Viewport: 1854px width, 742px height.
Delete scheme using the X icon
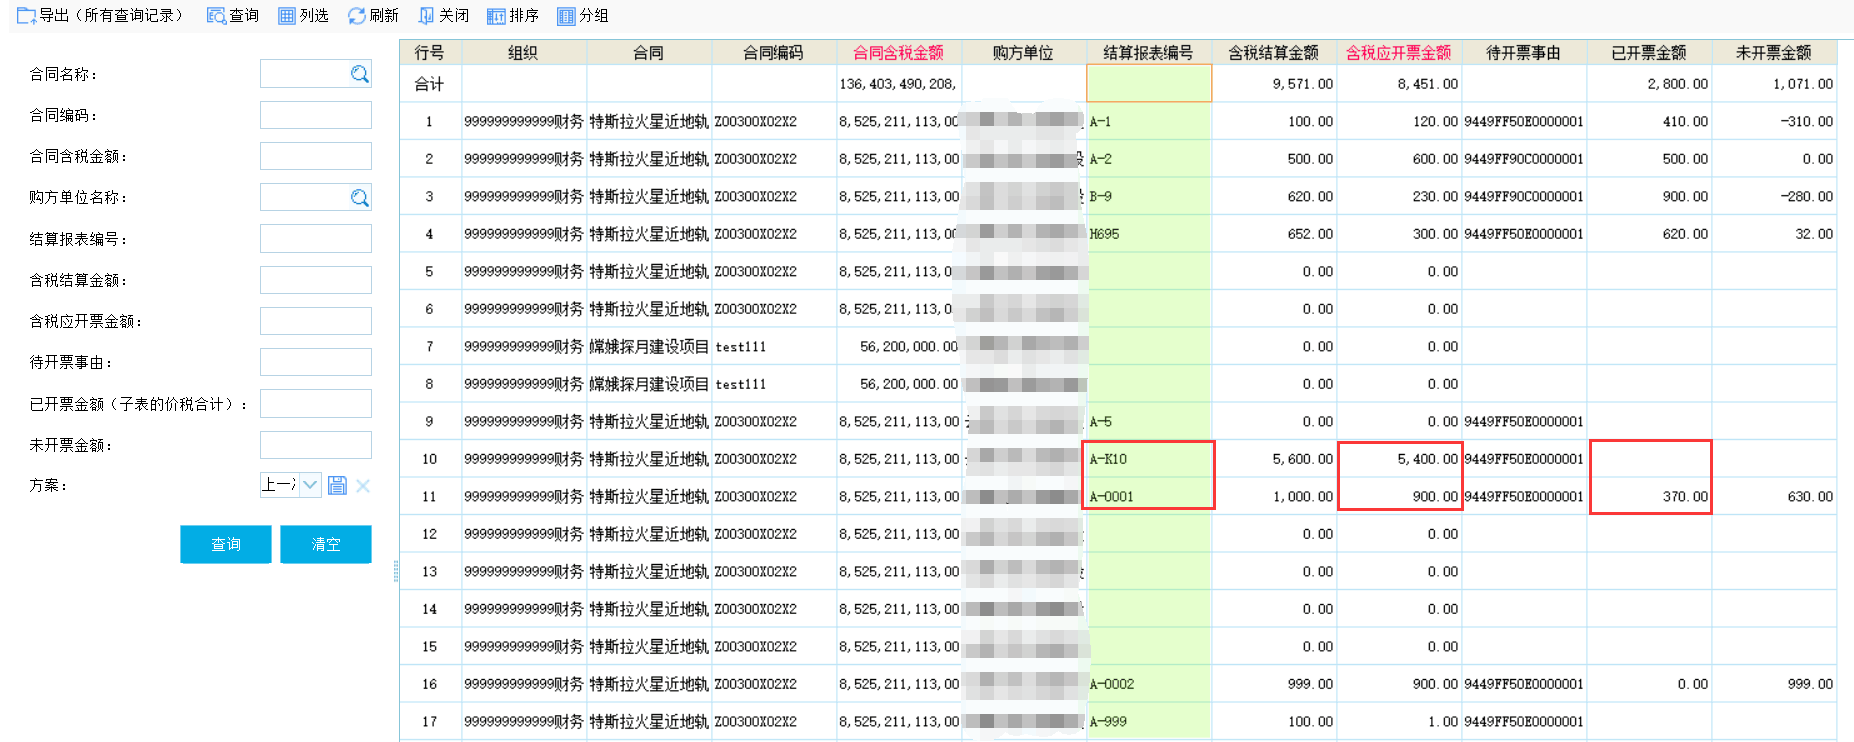pyautogui.click(x=363, y=485)
